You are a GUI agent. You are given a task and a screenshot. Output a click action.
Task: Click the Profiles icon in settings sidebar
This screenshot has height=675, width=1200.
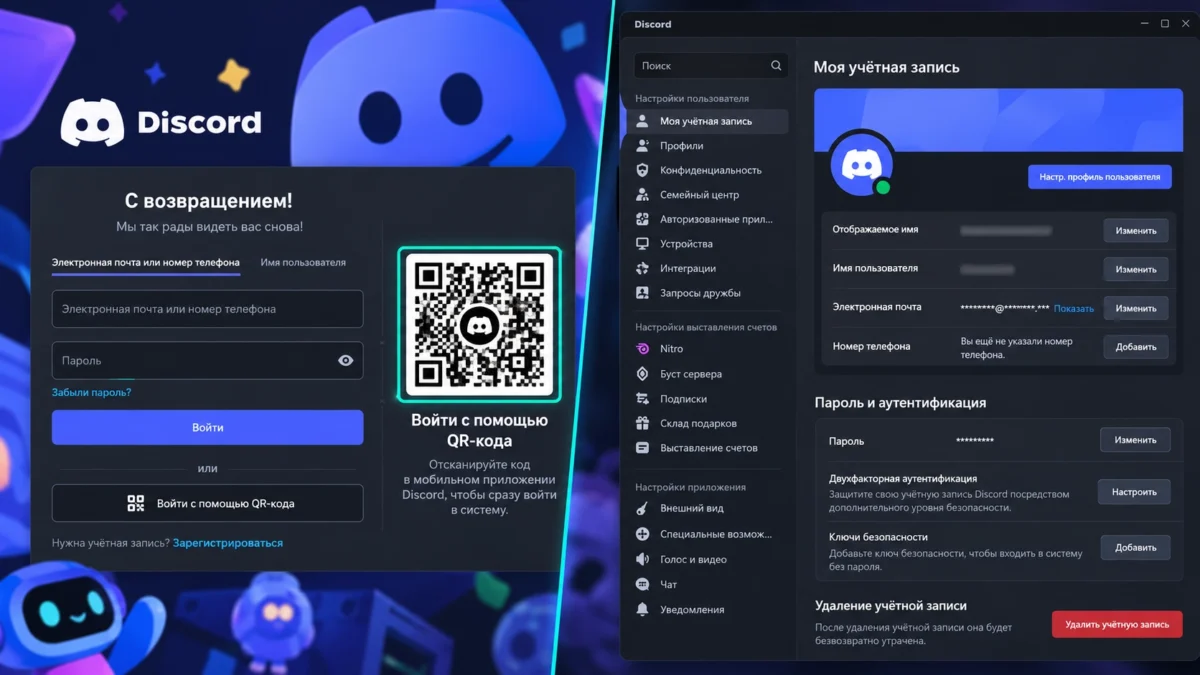642,146
